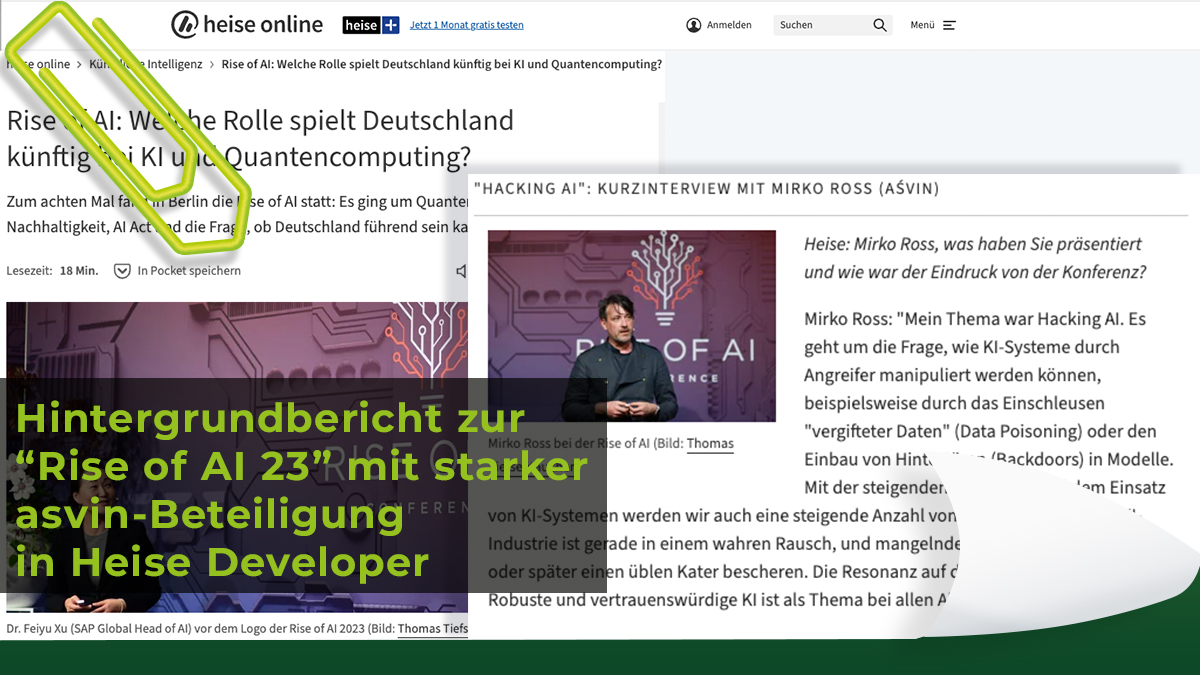Open Thomas Tiefs photo credit link
This screenshot has height=675, width=1200.
click(x=433, y=629)
